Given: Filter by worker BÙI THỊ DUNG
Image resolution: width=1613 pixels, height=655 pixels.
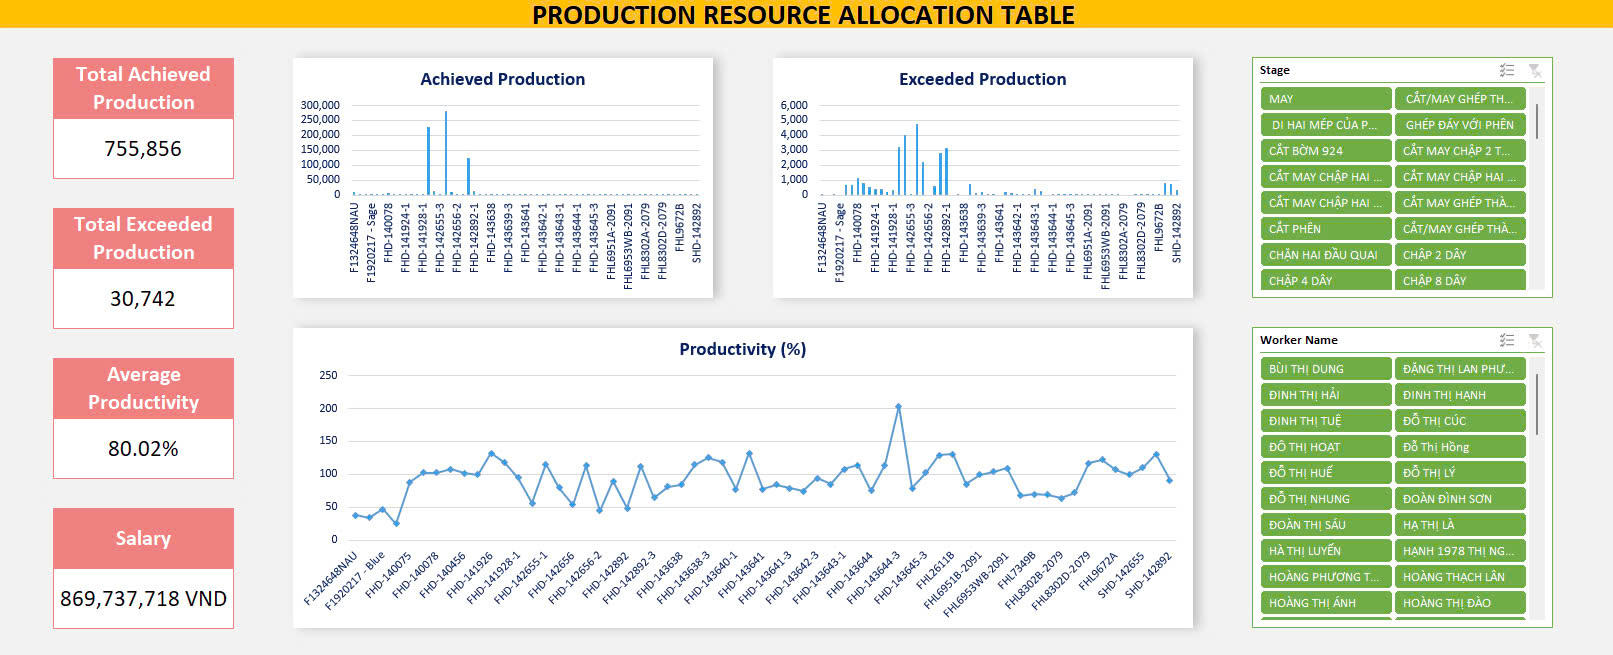Looking at the screenshot, I should (1325, 369).
